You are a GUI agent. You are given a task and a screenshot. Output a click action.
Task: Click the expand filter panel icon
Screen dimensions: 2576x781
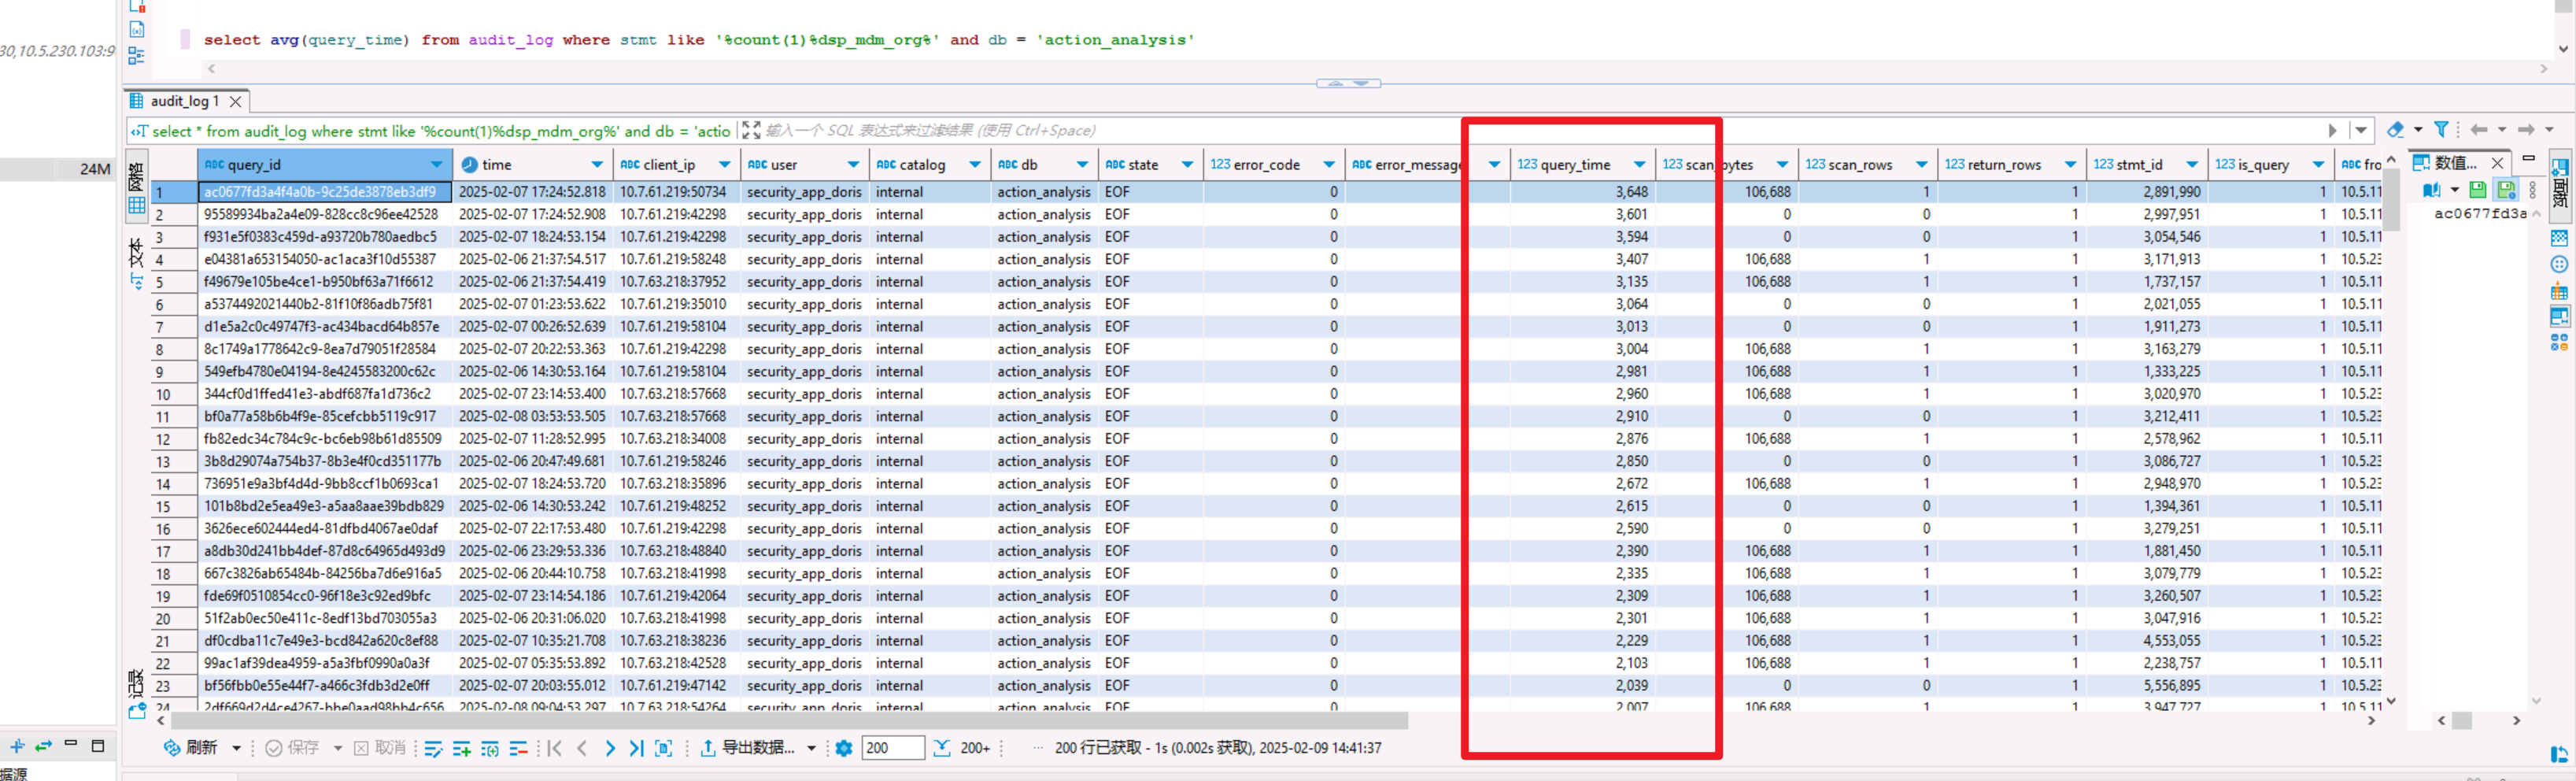[x=751, y=131]
